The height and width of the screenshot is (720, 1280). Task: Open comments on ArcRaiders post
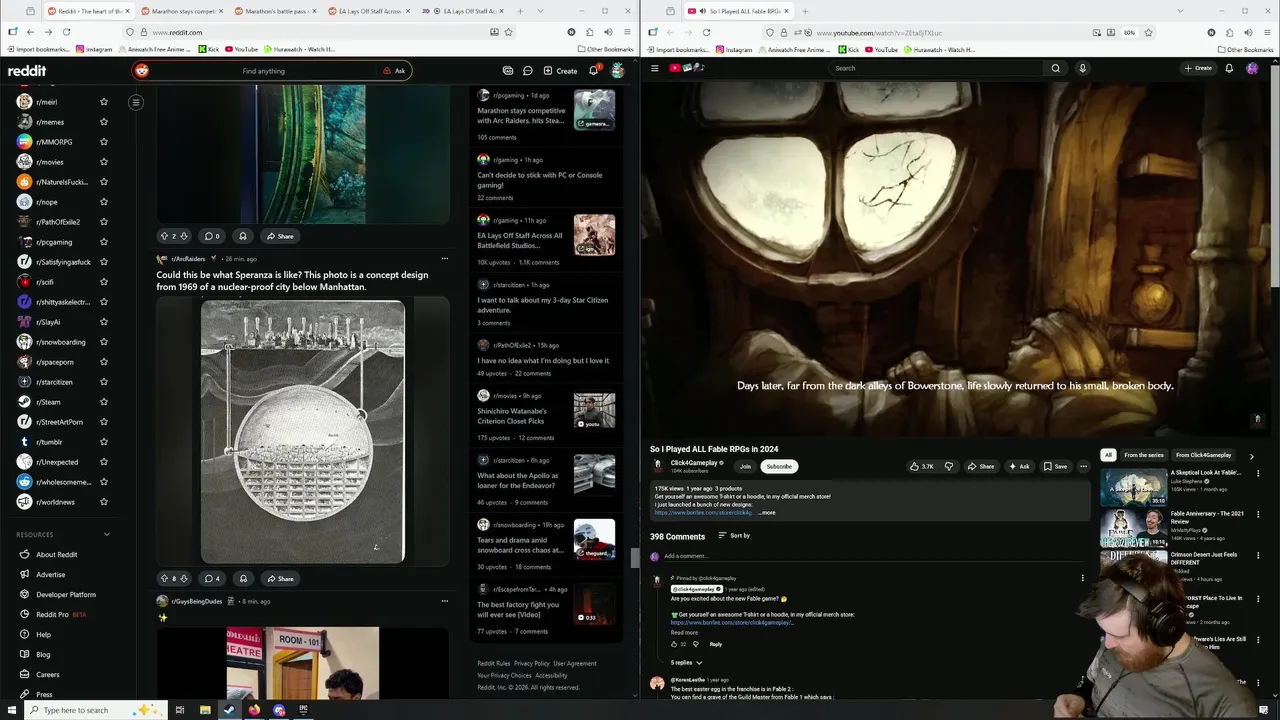click(212, 578)
